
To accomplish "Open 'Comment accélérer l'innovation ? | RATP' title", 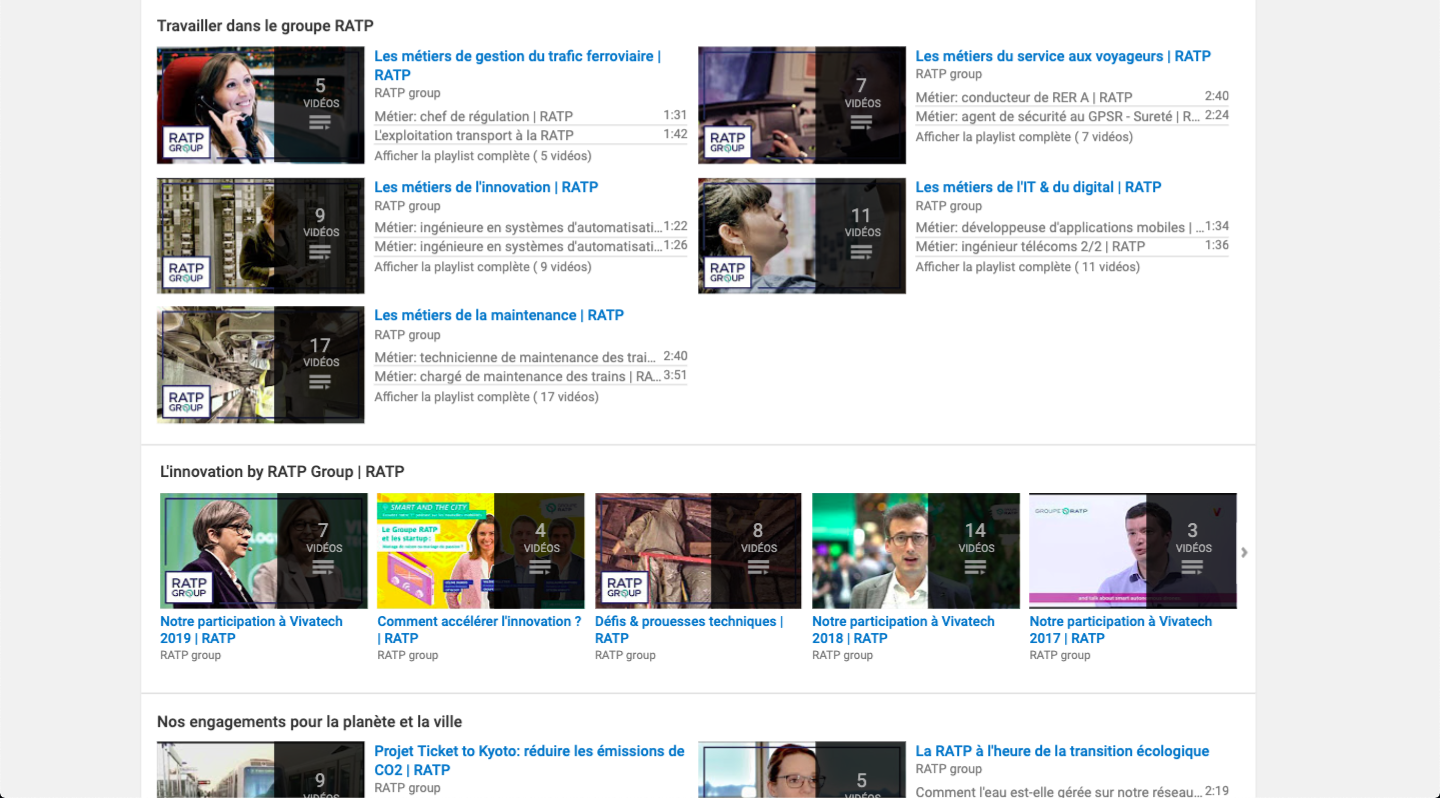I will [479, 630].
